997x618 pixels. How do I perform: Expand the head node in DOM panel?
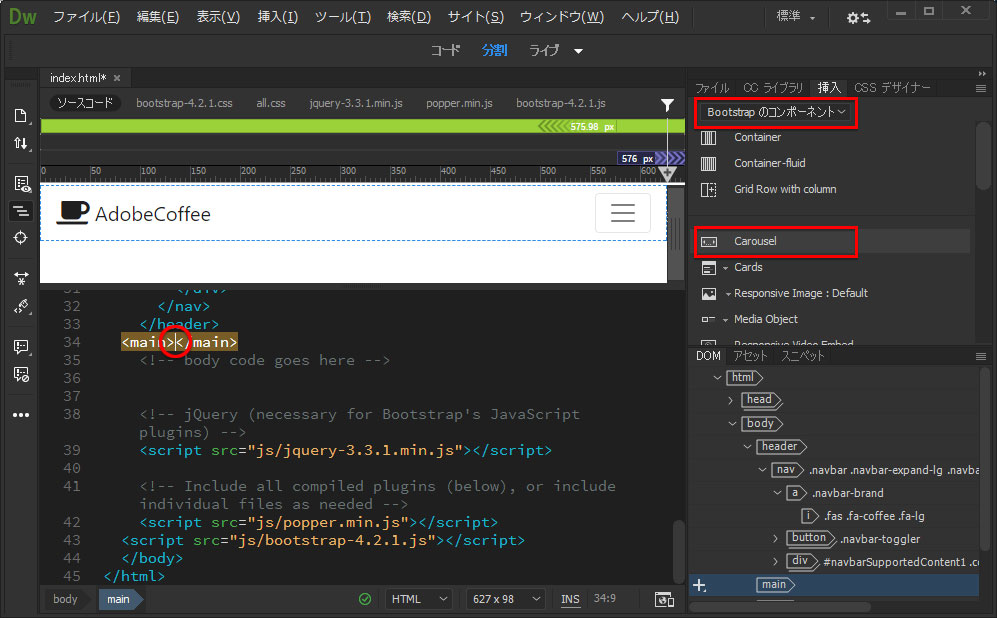click(x=731, y=400)
